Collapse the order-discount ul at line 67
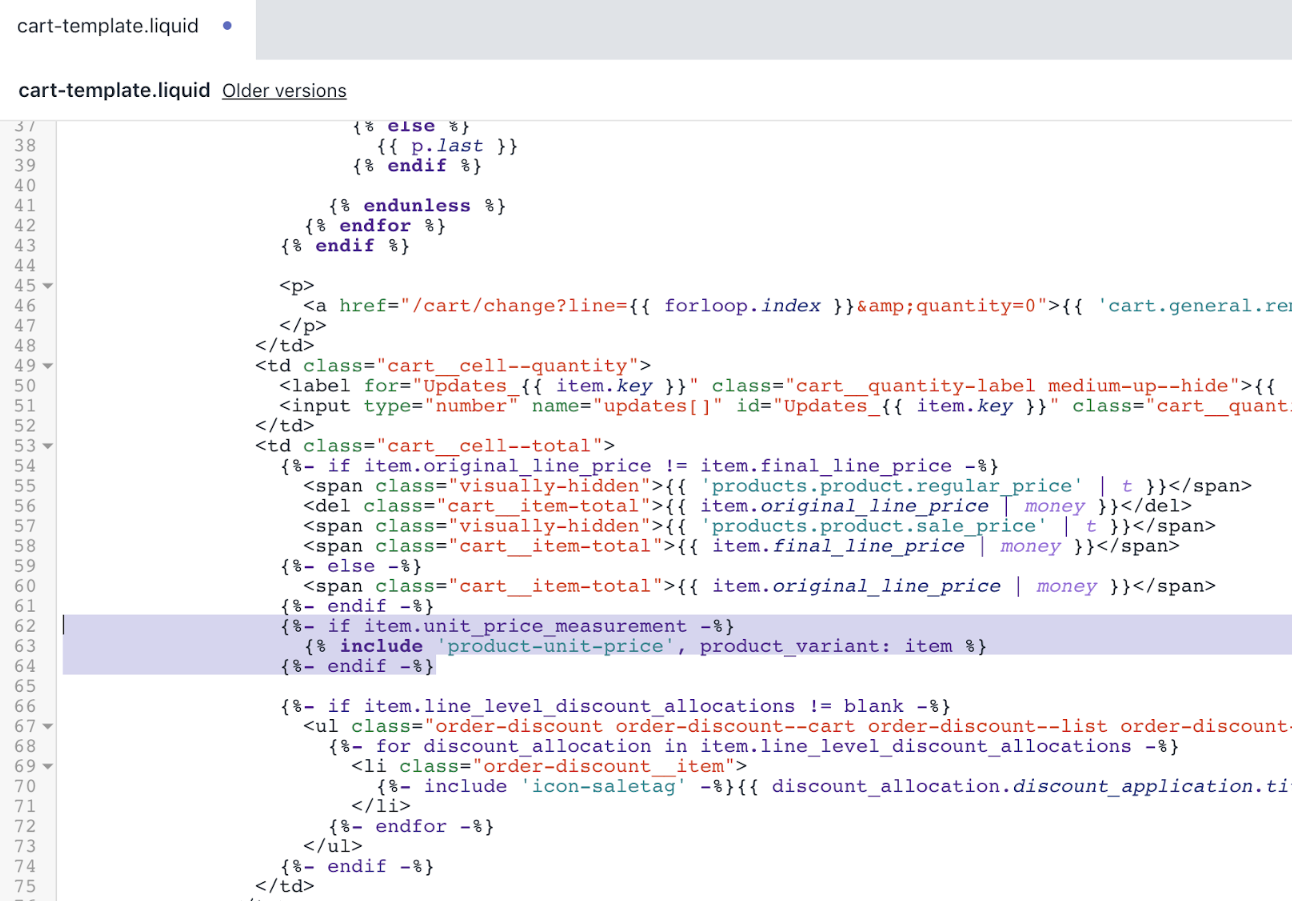The width and height of the screenshot is (1292, 901). [x=48, y=726]
